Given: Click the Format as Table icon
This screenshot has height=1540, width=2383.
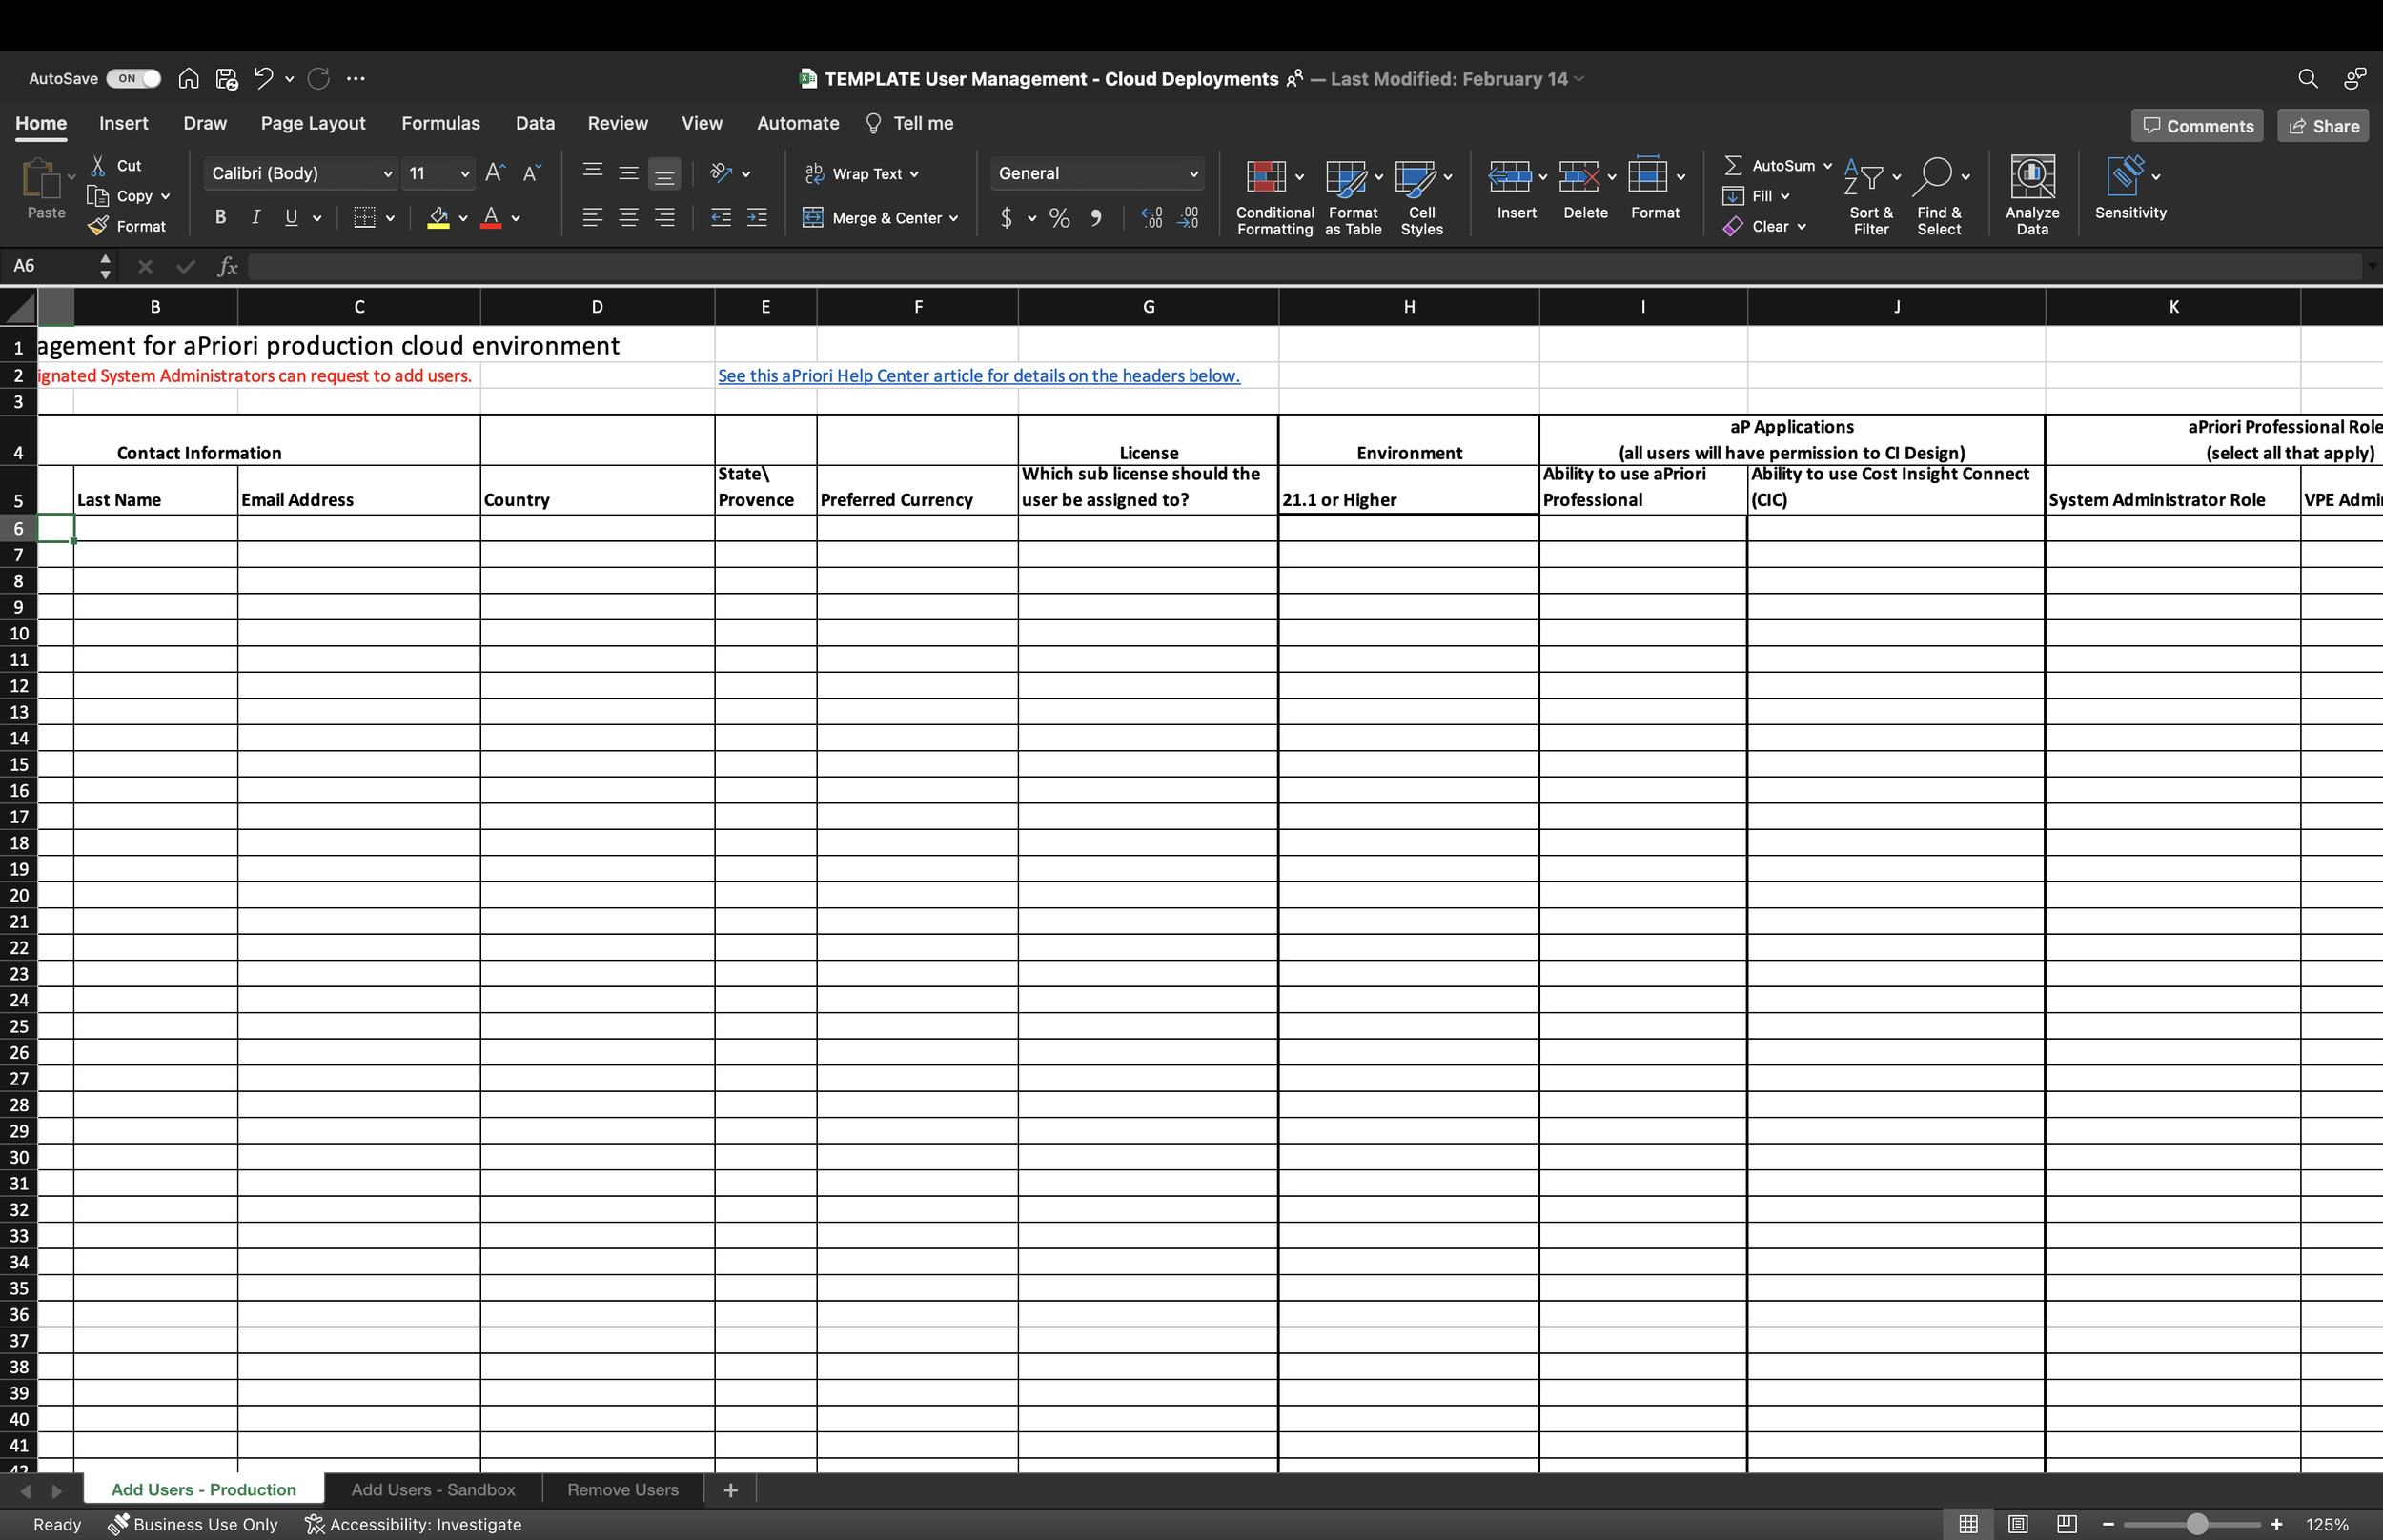Looking at the screenshot, I should point(1345,178).
